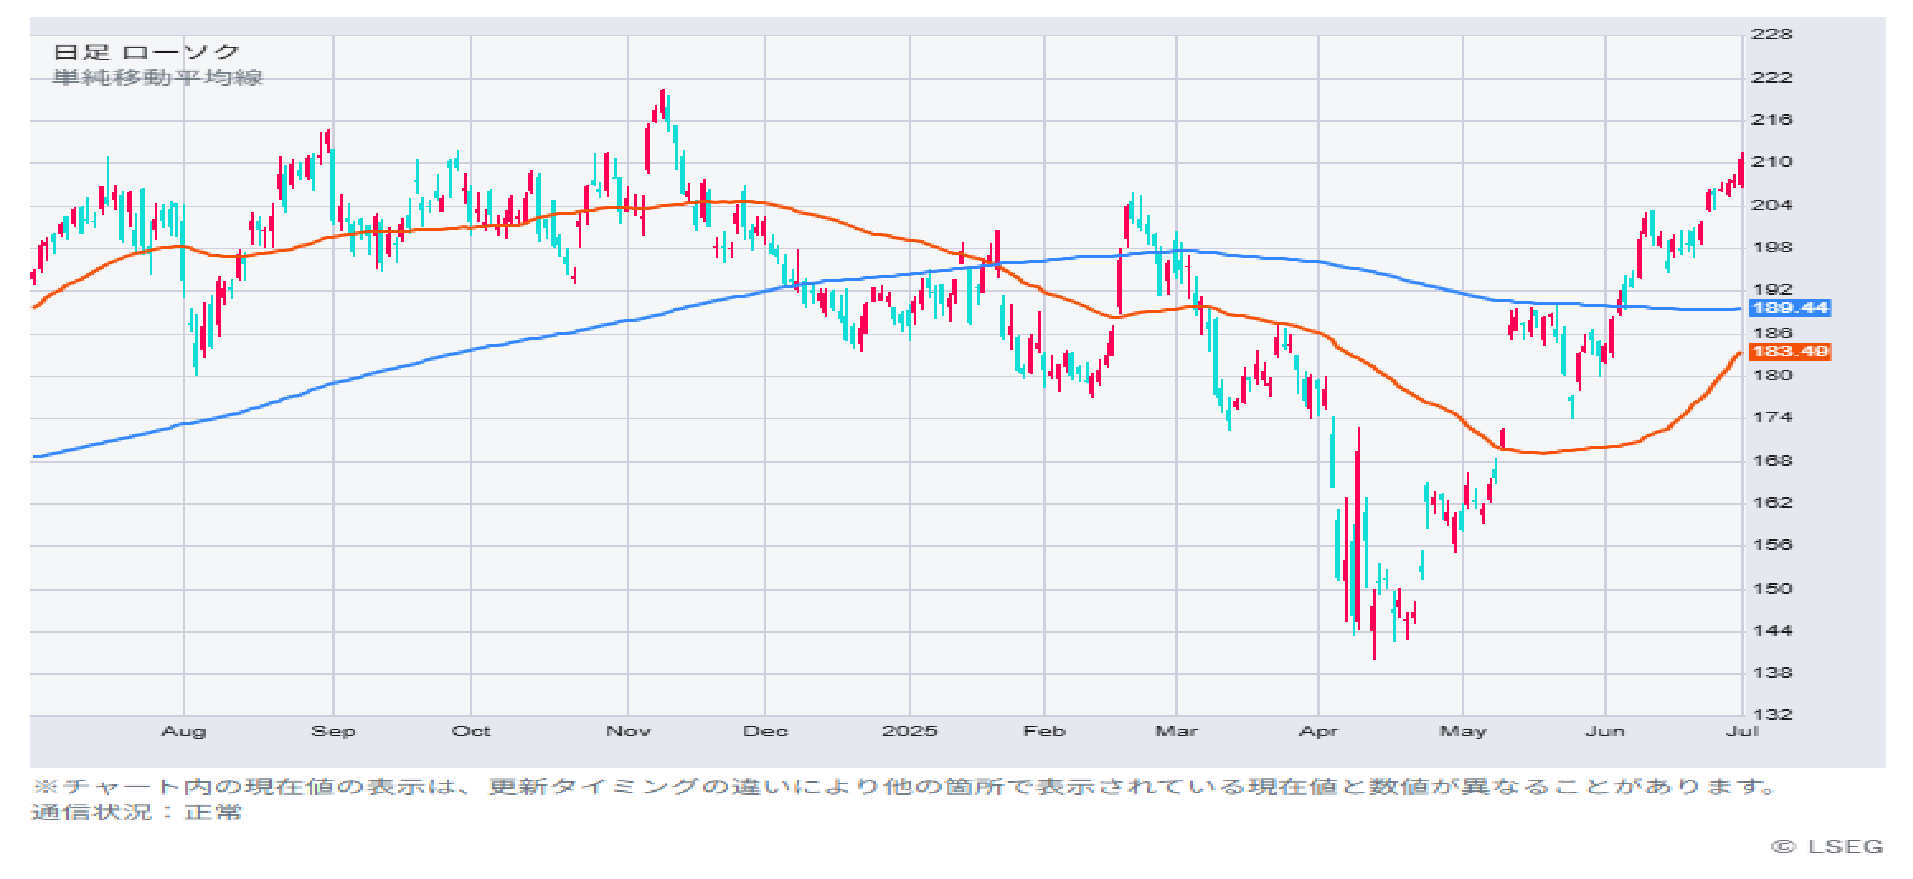
Task: Click the LSEG copyright text
Action: (x=1827, y=847)
